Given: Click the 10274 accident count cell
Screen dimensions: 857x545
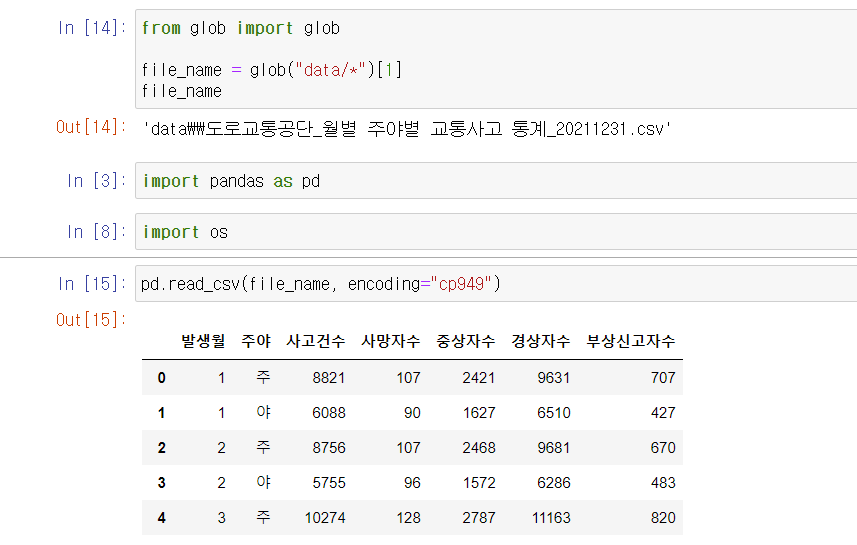Looking at the screenshot, I should (325, 518).
